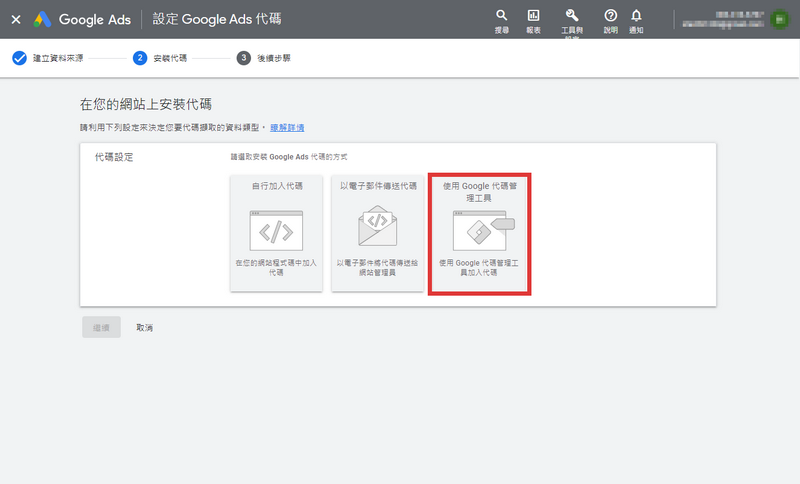The width and height of the screenshot is (800, 484).
Task: Click the 在您的網站程式碼中加入代碼 description
Action: [x=276, y=268]
